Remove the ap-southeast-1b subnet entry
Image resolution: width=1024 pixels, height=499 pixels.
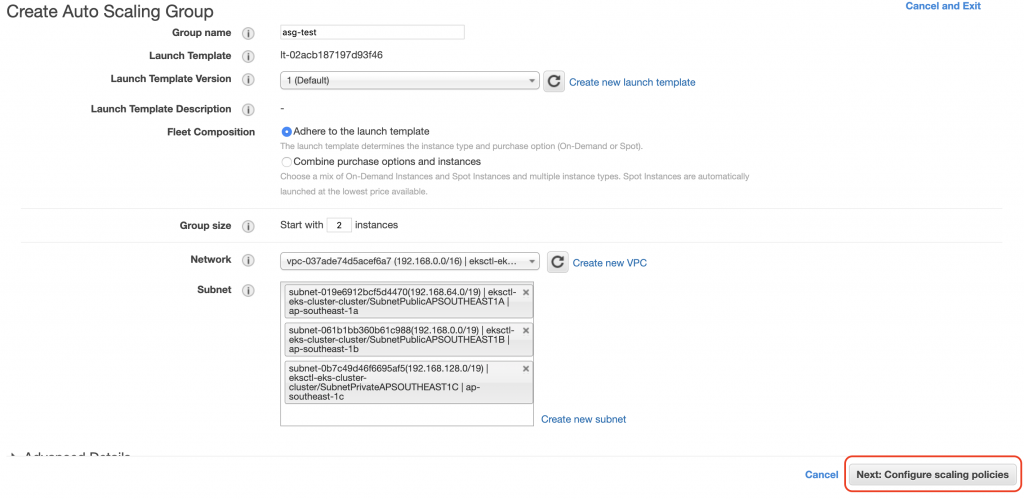[526, 330]
